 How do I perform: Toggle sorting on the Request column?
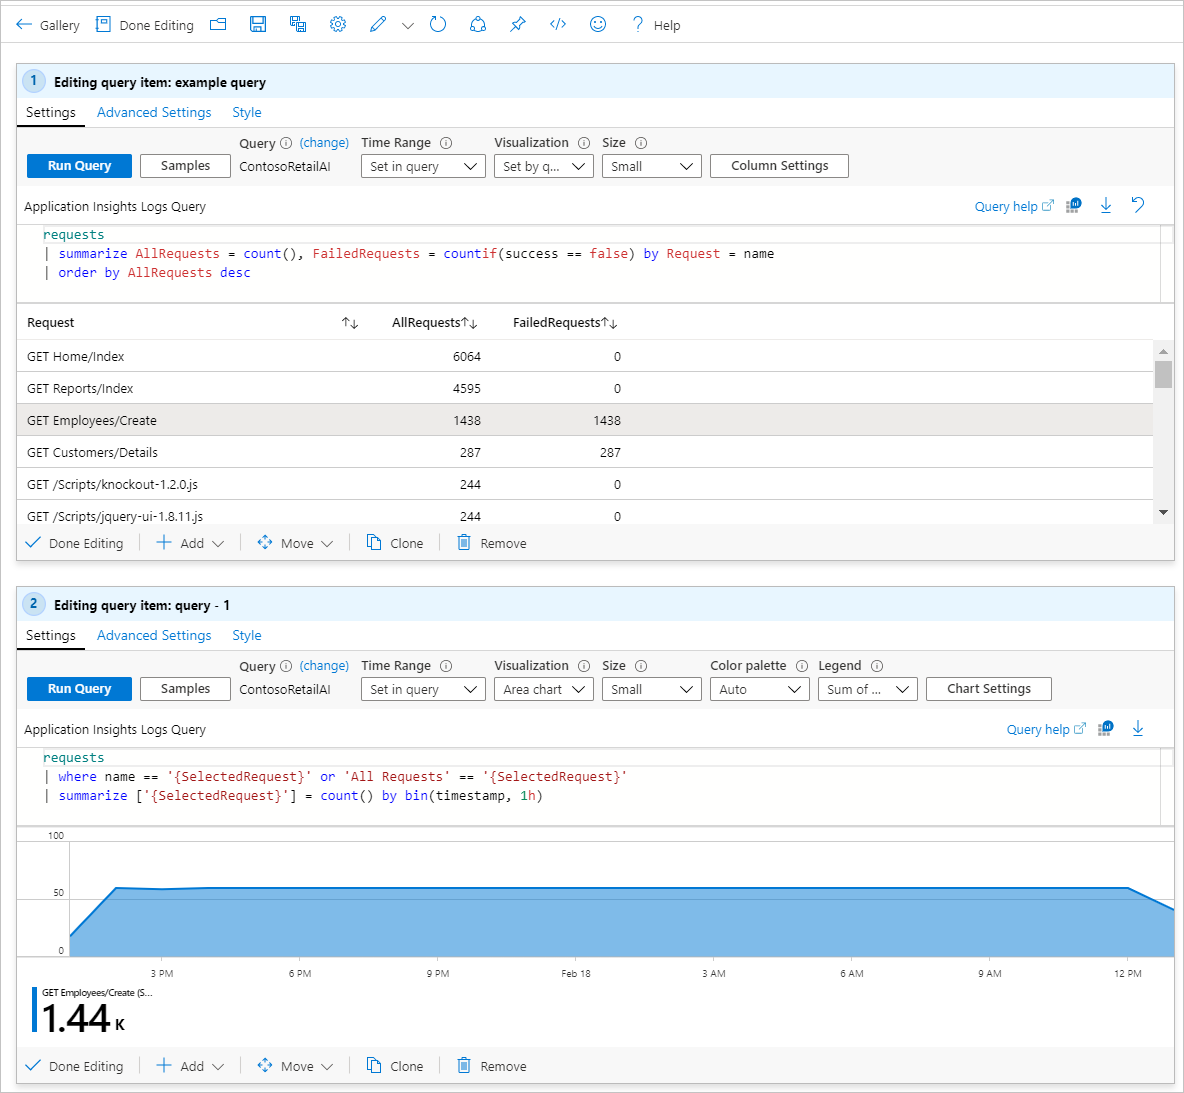(x=349, y=323)
